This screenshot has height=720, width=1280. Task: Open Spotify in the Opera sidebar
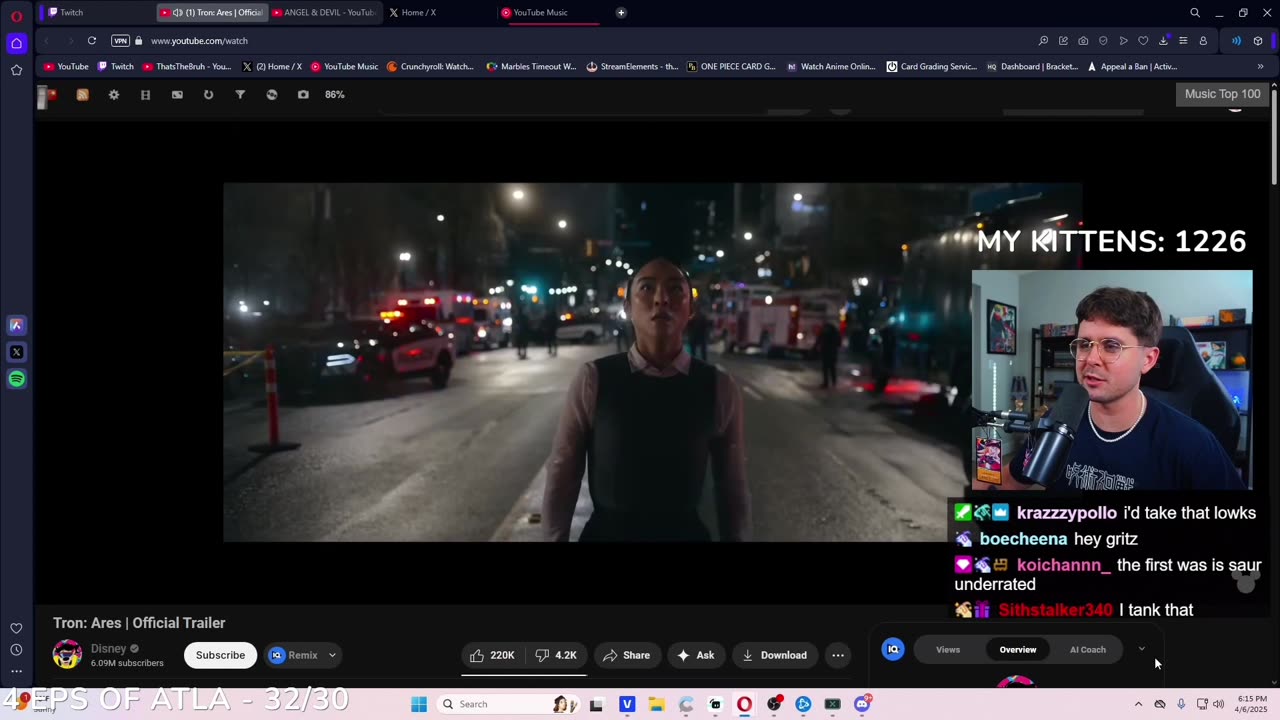click(x=16, y=379)
